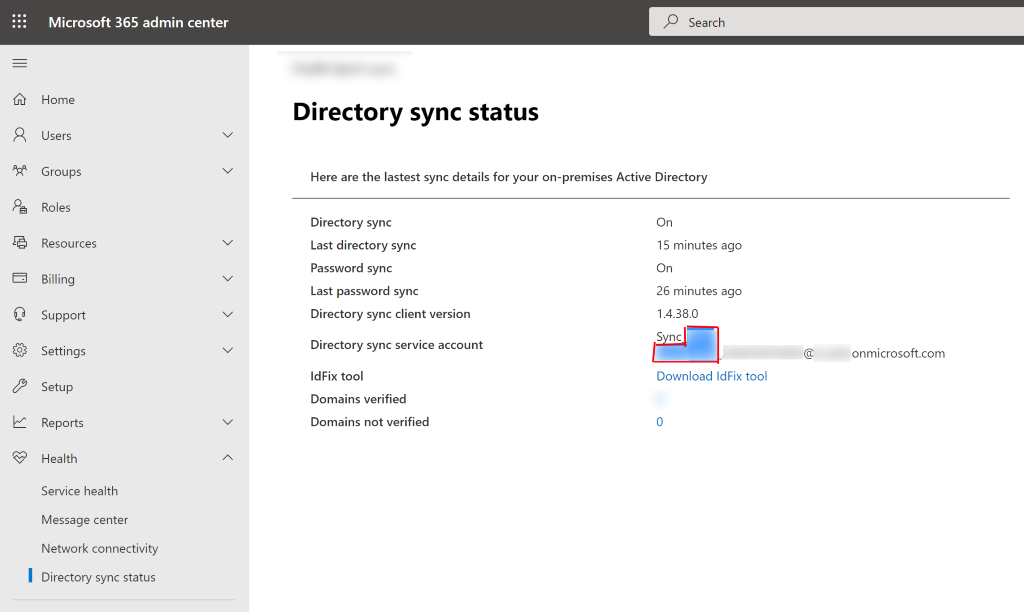
Task: Click the Reports chart icon
Action: (x=20, y=423)
